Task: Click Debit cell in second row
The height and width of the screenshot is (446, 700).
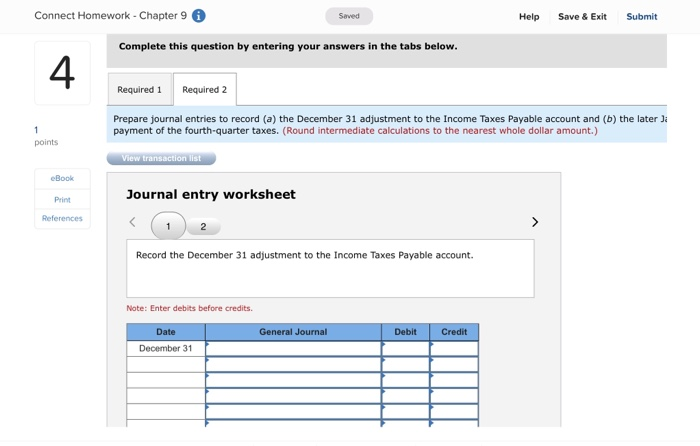Action: click(405, 364)
